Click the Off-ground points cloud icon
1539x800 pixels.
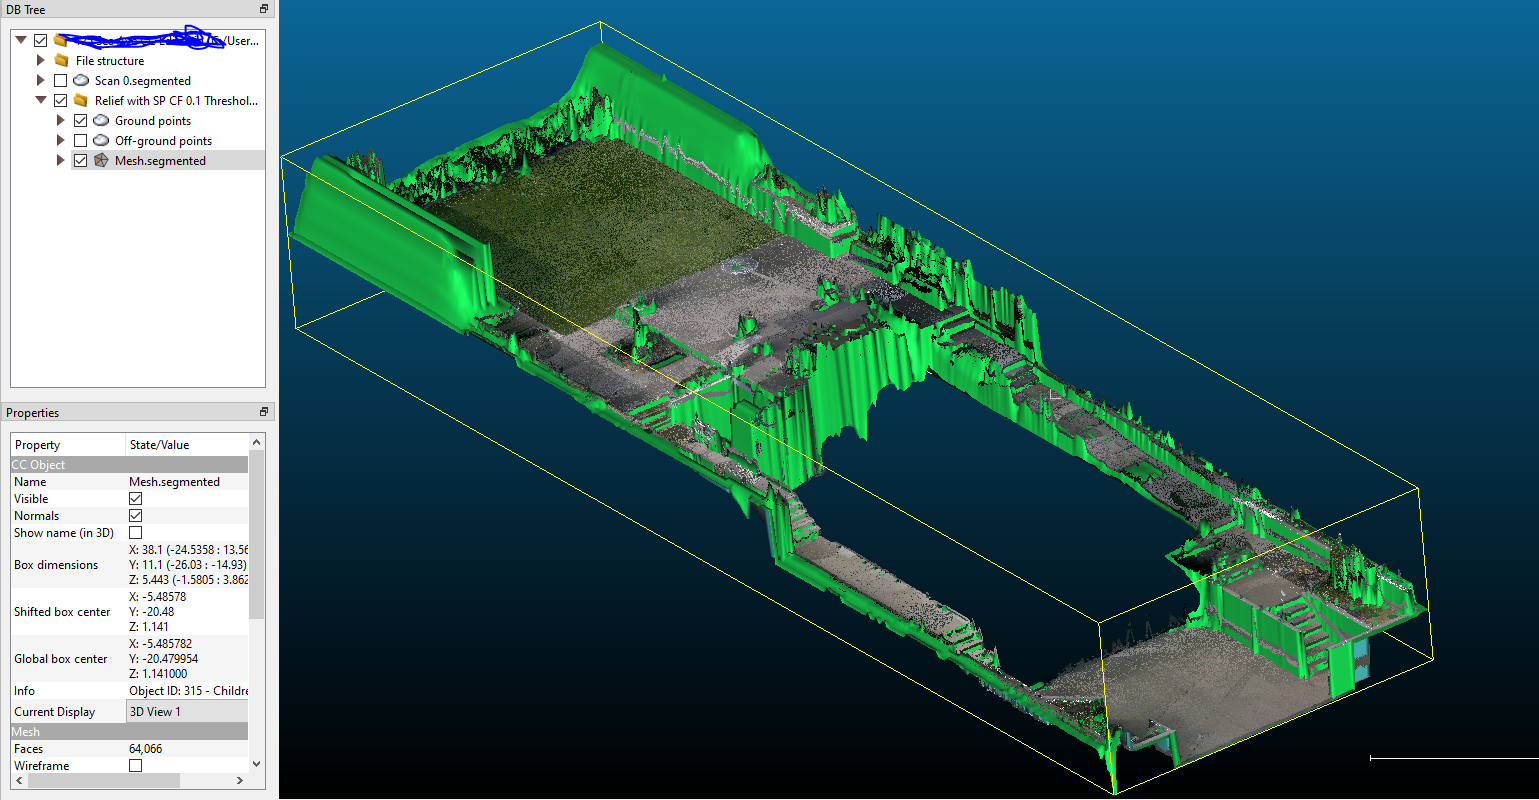(101, 140)
